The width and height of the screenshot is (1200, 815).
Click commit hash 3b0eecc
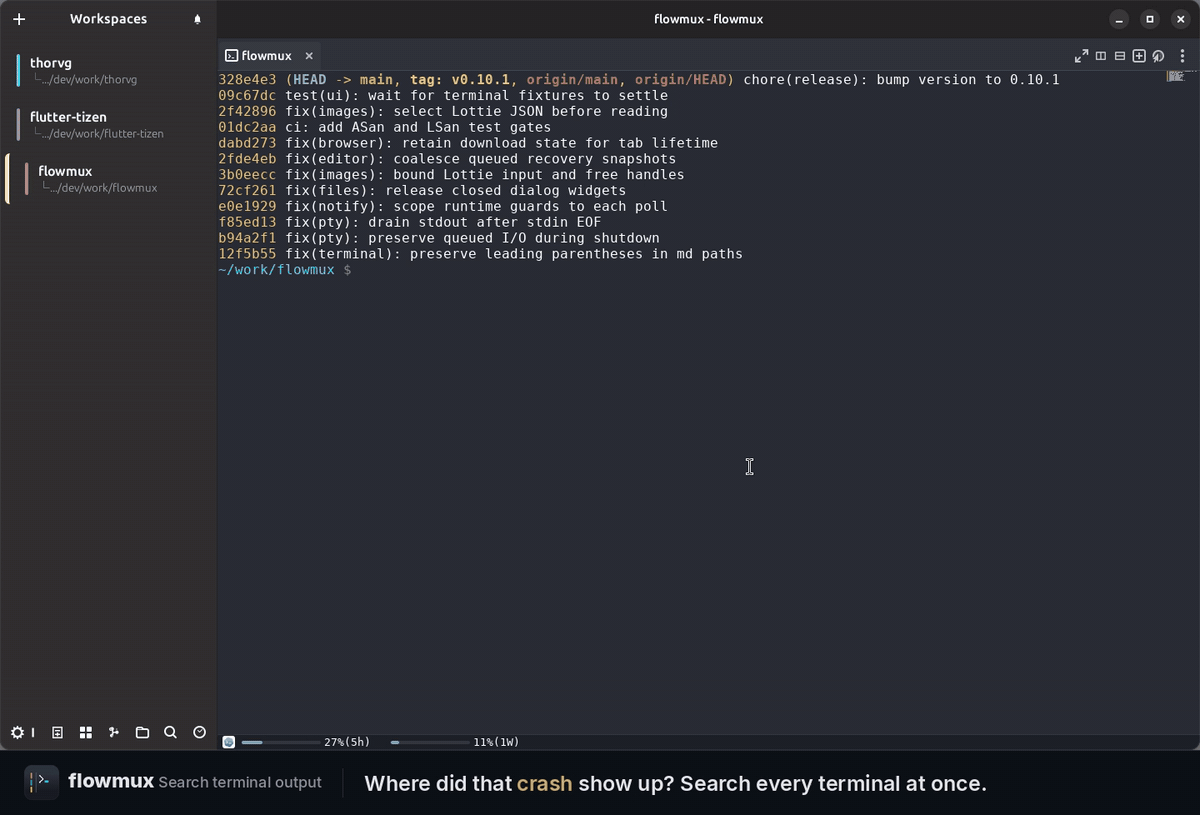point(247,175)
